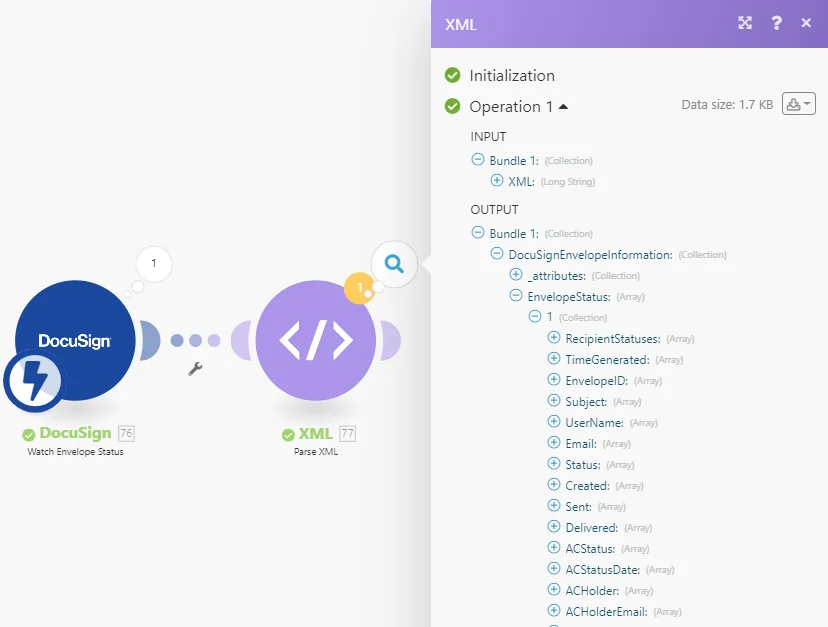This screenshot has width=828, height=627.
Task: Expand TimeGenerated array
Action: click(x=553, y=359)
